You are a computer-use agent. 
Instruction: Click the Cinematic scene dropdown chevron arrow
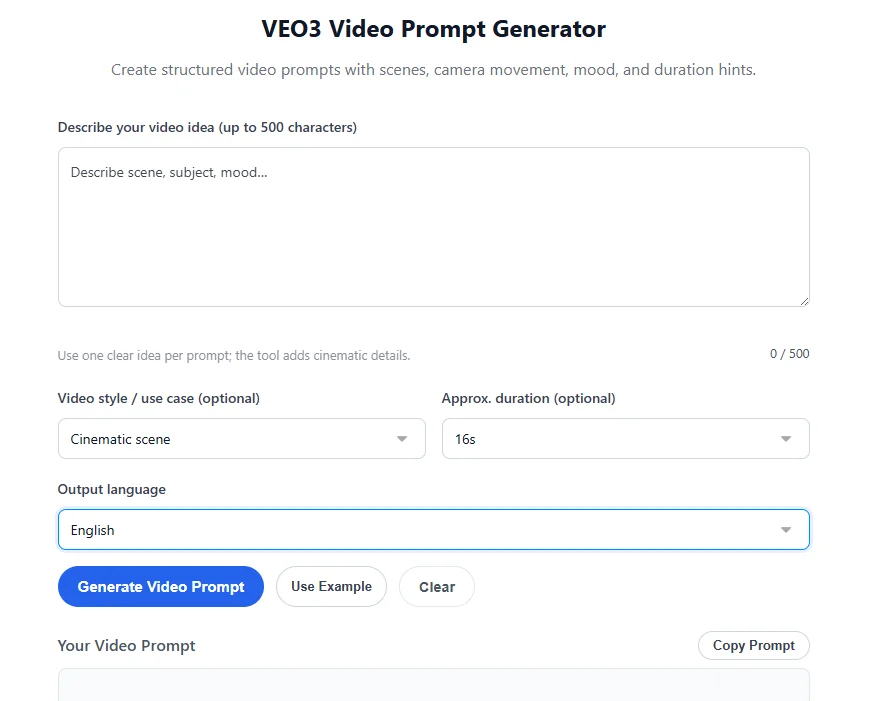coord(401,438)
